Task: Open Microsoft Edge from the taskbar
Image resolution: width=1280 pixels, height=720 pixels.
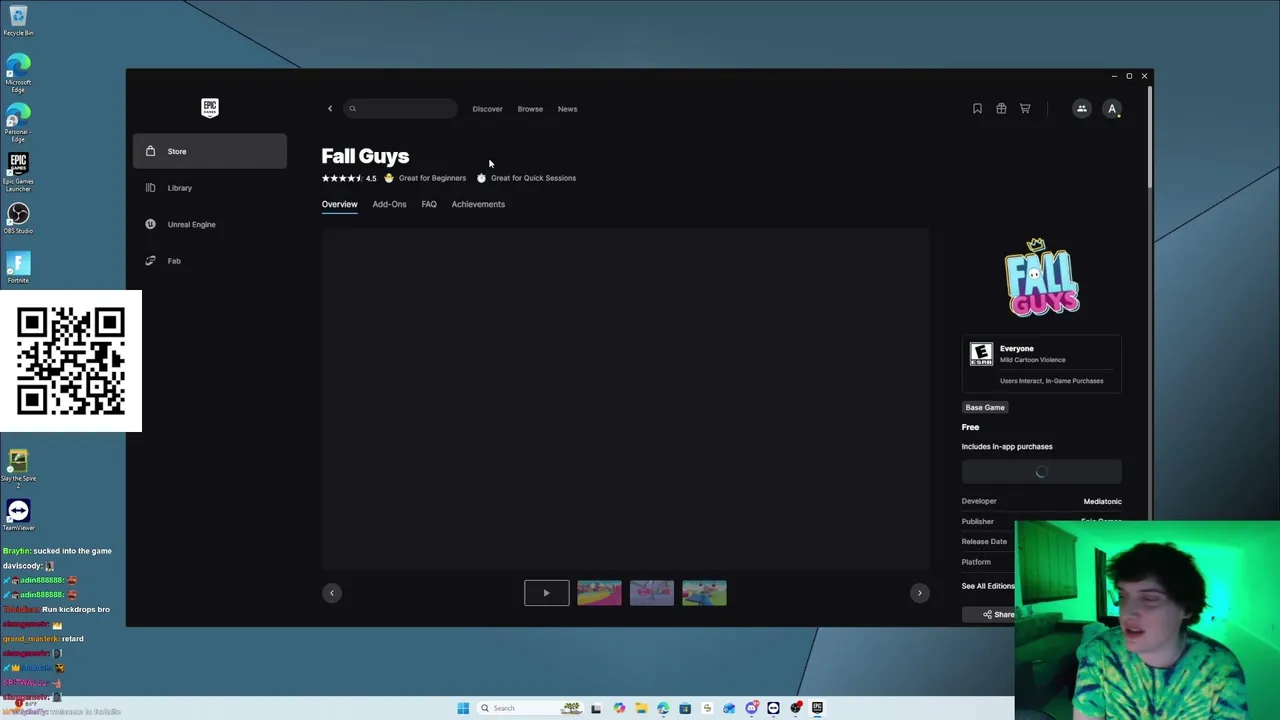Action: pos(663,708)
